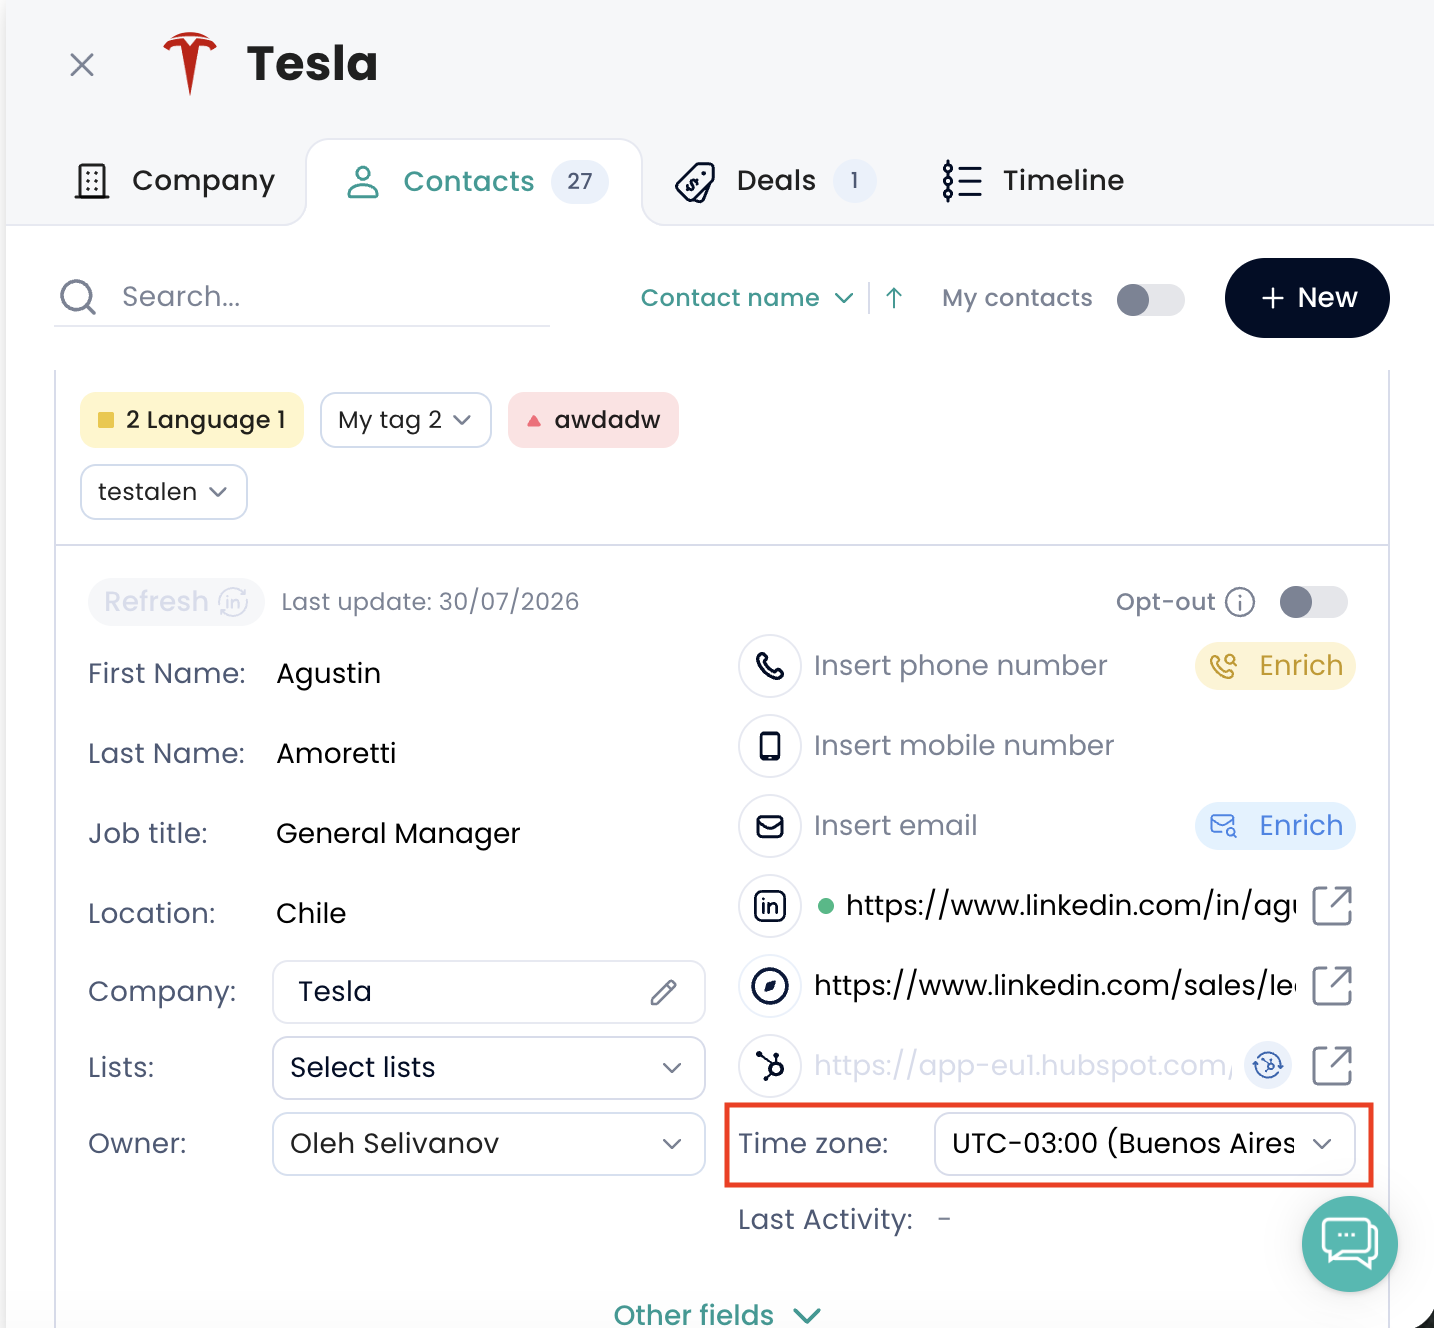Click the Sales Navigator compass icon
Screen dimensions: 1434x1328
click(x=770, y=986)
